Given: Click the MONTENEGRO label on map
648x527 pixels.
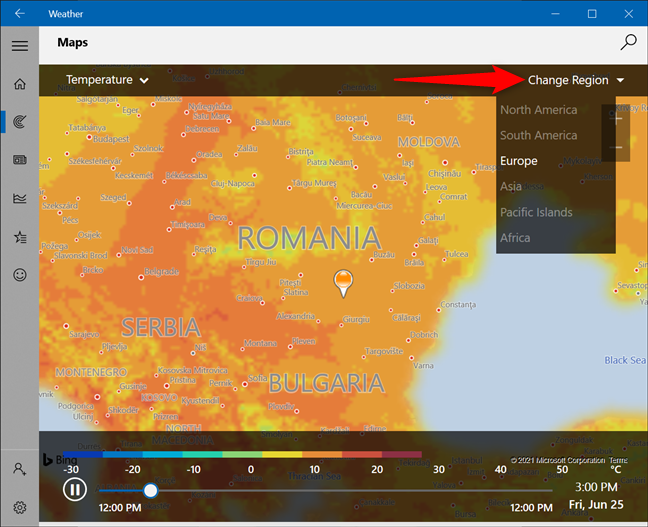Looking at the screenshot, I should pos(91,372).
